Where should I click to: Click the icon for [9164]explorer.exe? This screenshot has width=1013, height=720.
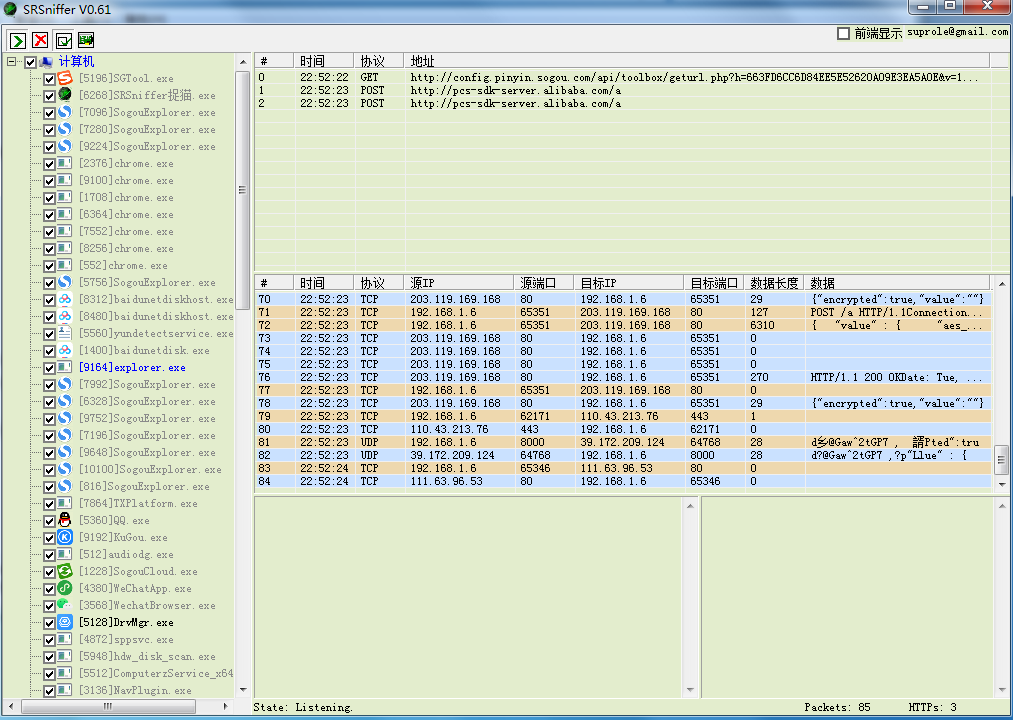click(x=65, y=367)
